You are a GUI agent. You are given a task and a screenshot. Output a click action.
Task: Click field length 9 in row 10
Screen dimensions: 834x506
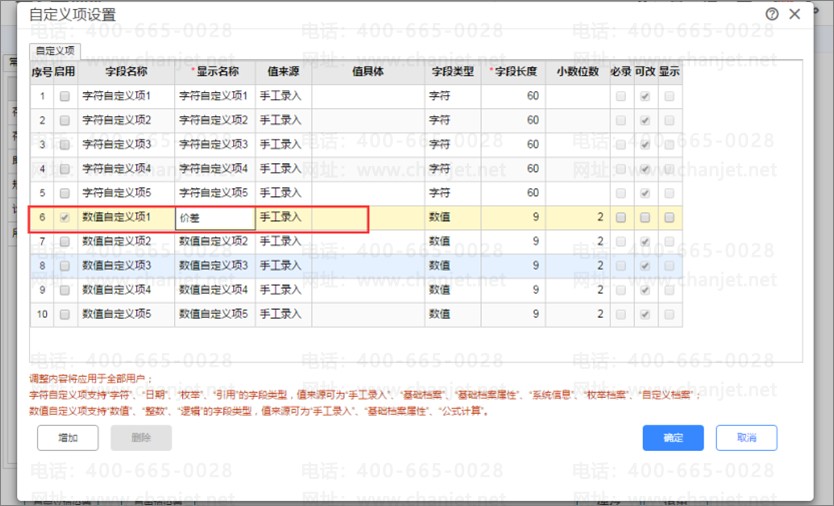click(x=513, y=314)
